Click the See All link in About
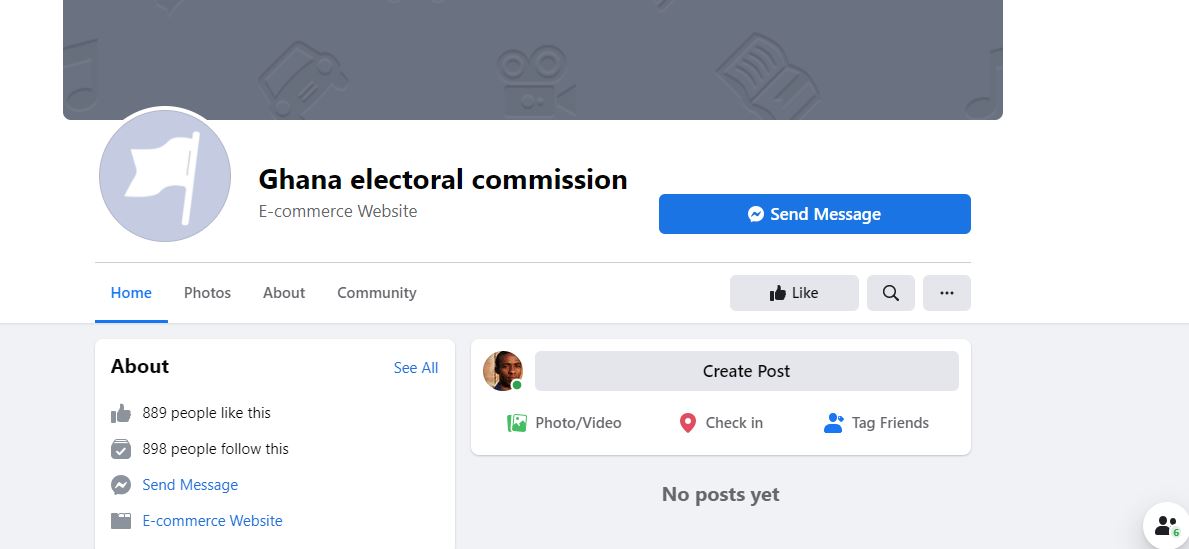1189x549 pixels. pyautogui.click(x=416, y=368)
